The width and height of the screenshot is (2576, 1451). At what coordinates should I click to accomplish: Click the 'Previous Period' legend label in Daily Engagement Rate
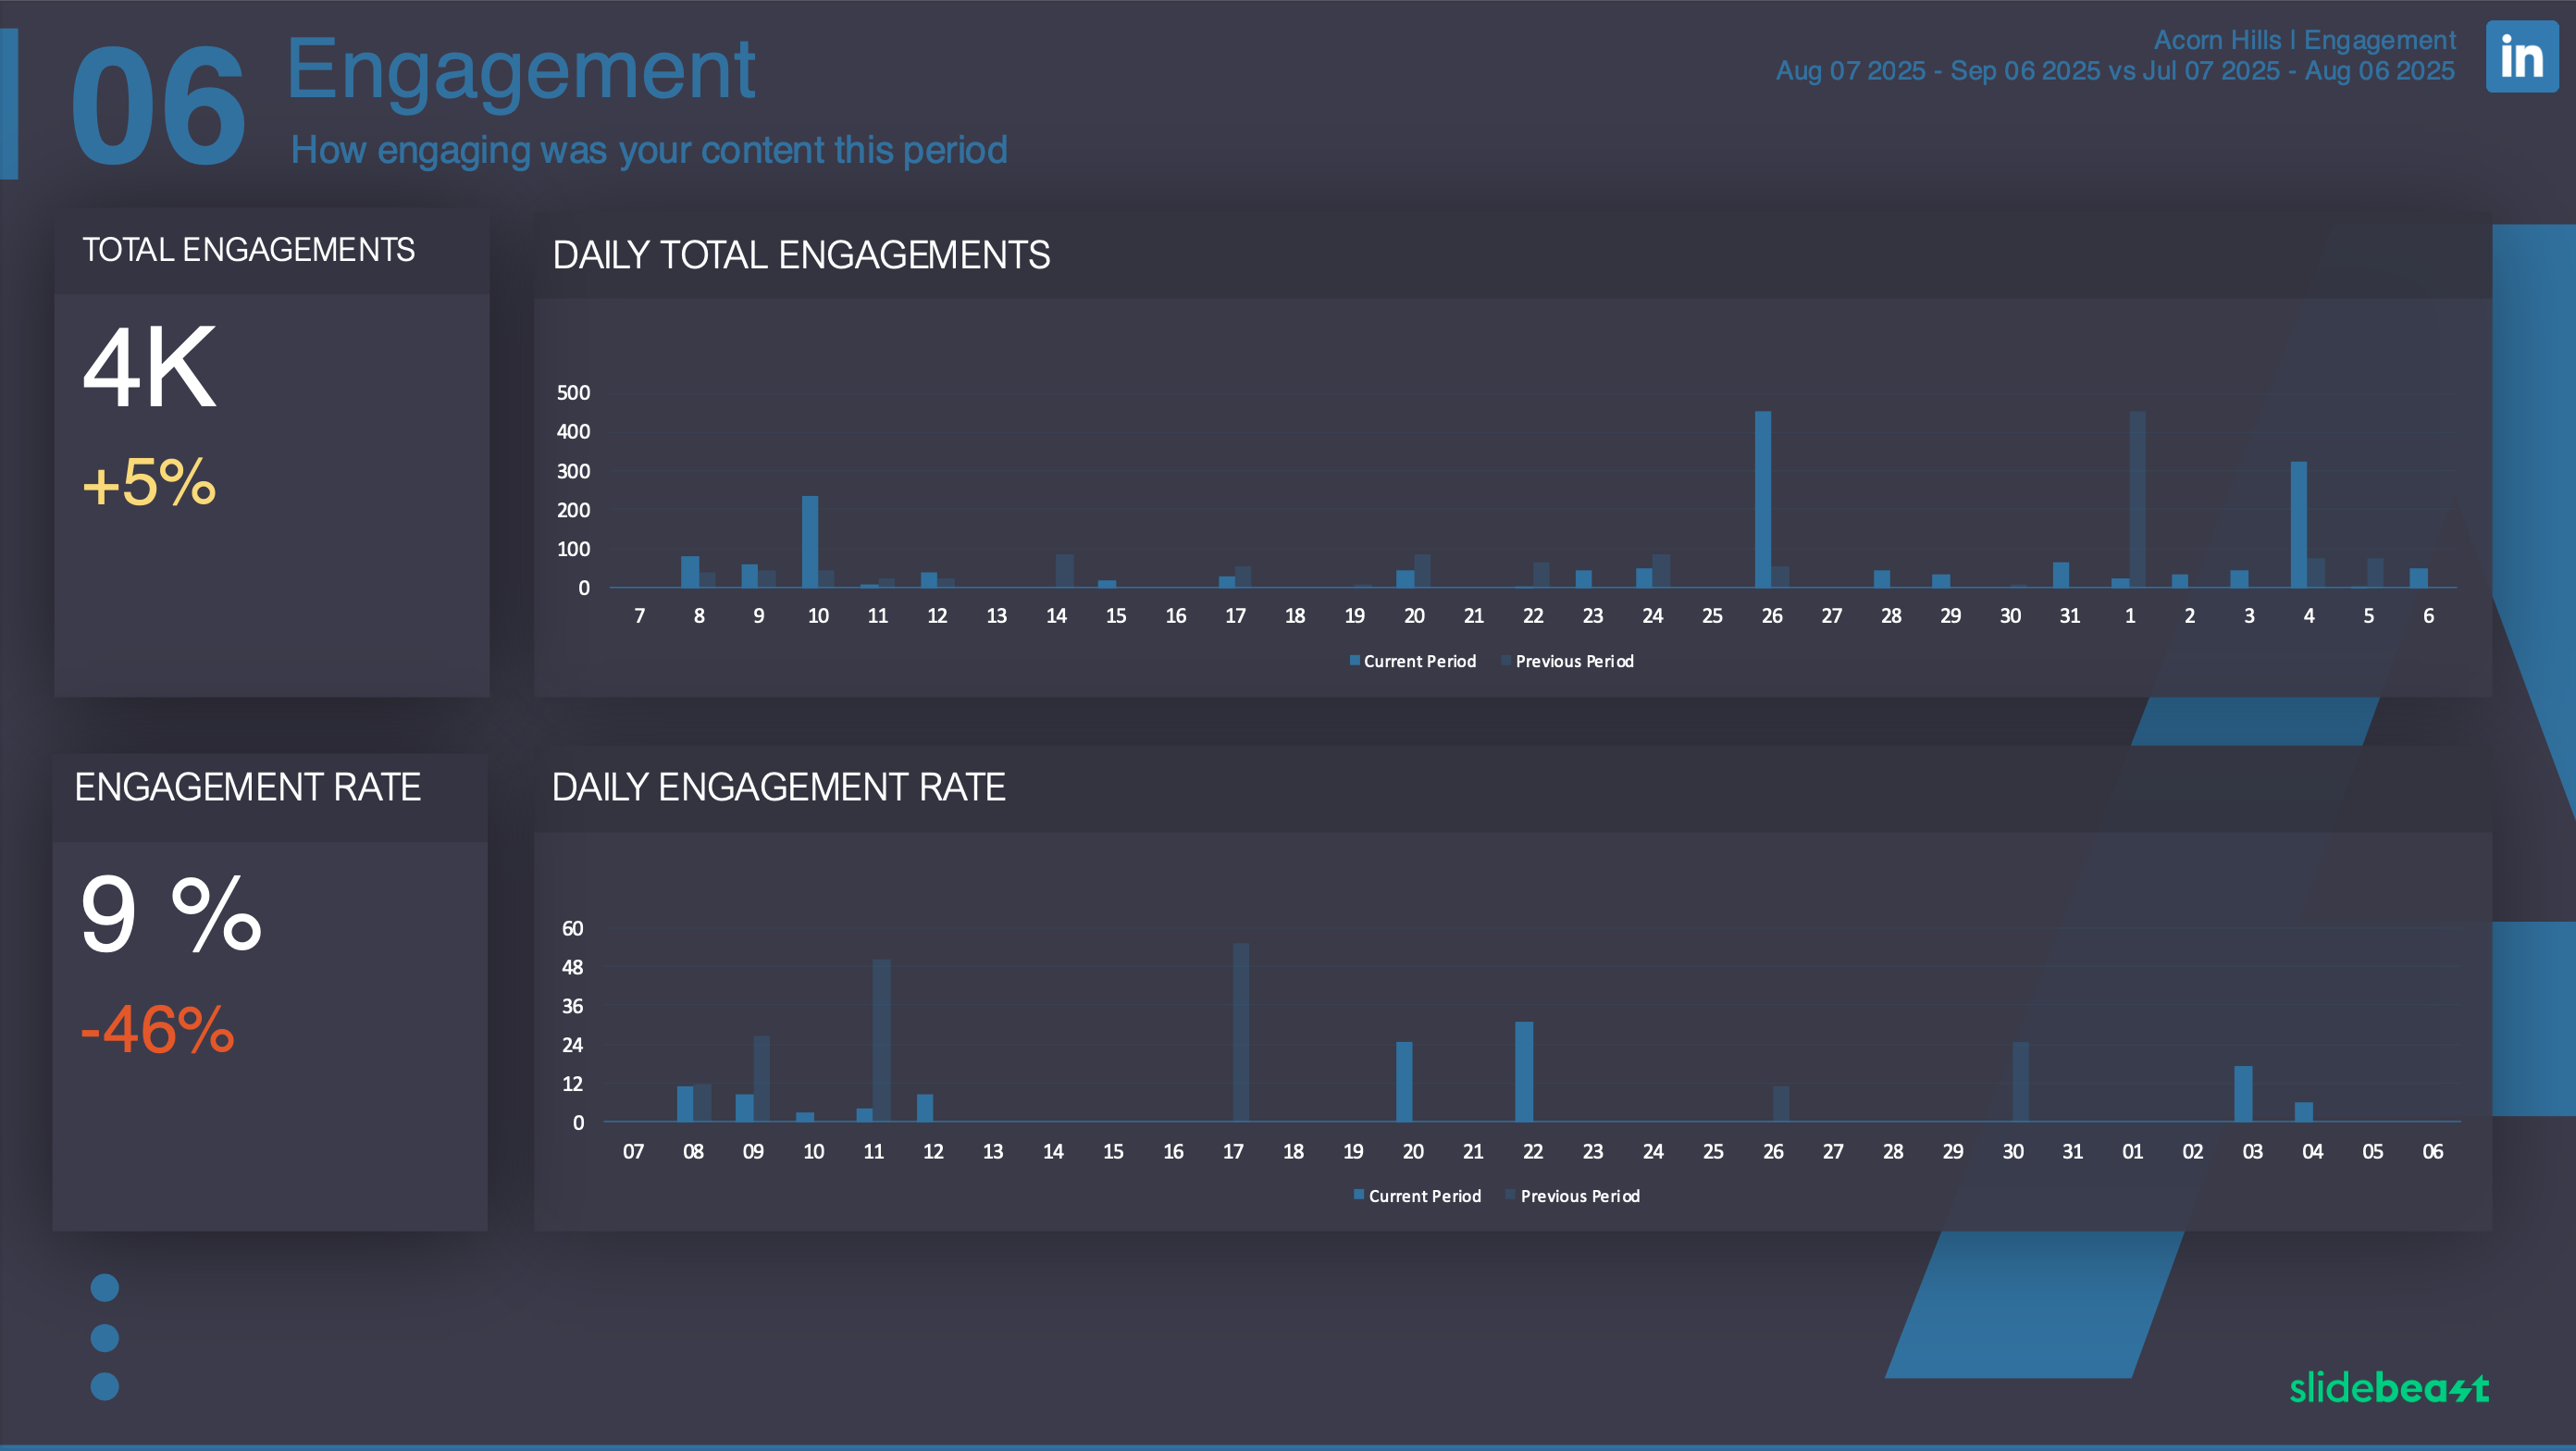pyautogui.click(x=1580, y=1196)
